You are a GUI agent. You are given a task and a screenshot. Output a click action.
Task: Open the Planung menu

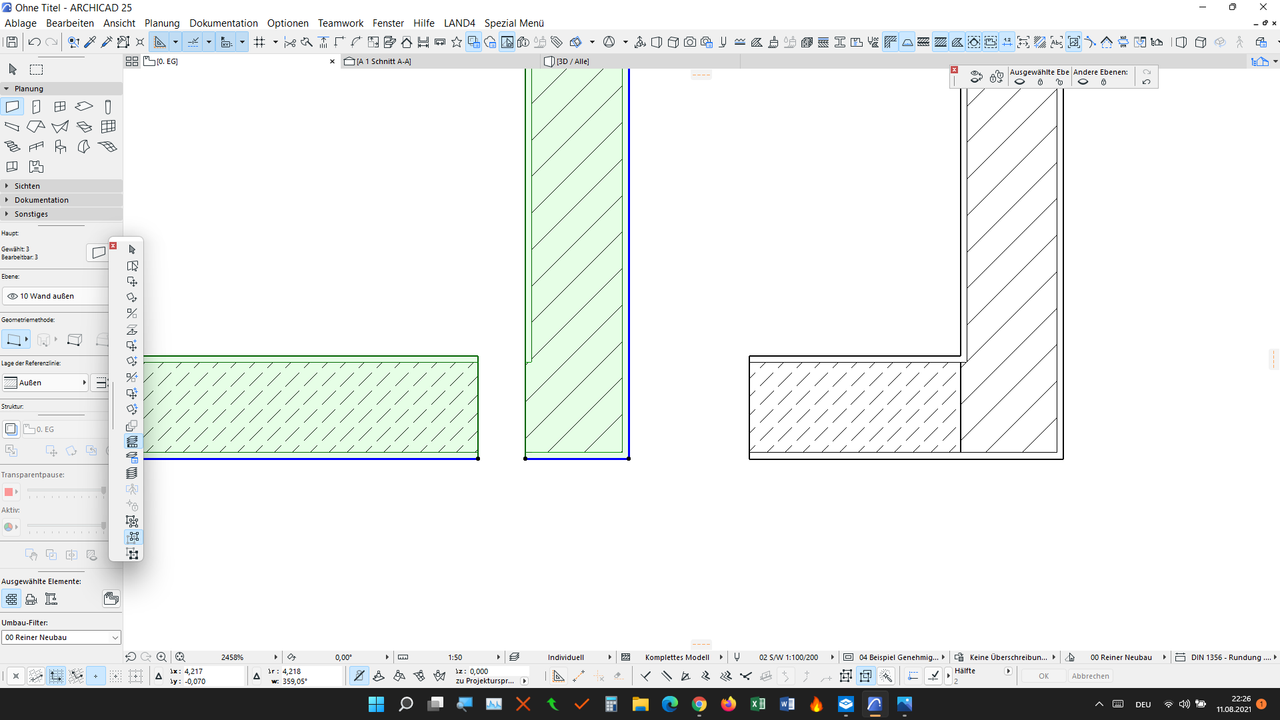[x=162, y=23]
